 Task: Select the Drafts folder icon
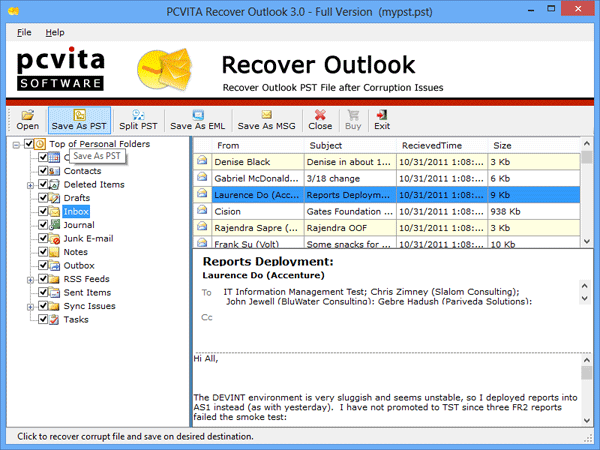click(x=54, y=198)
